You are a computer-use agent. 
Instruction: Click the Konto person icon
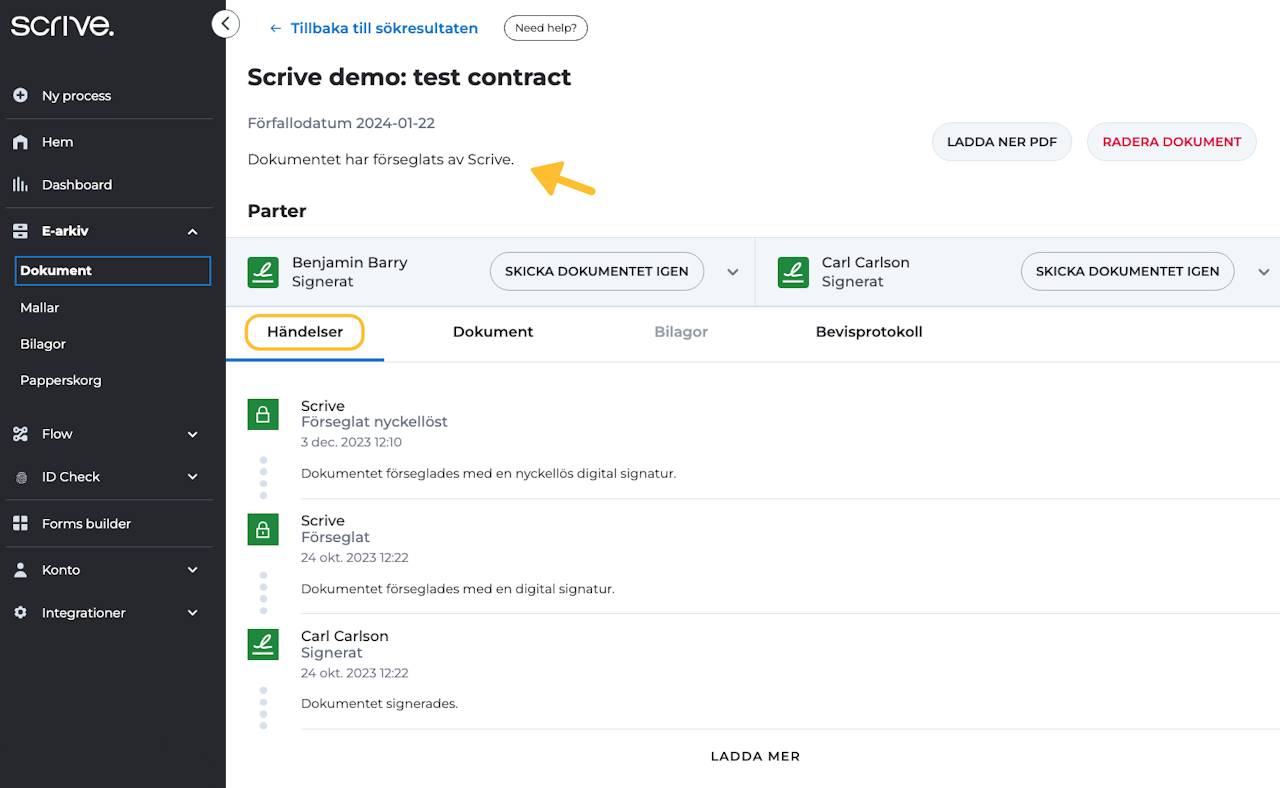coord(20,570)
